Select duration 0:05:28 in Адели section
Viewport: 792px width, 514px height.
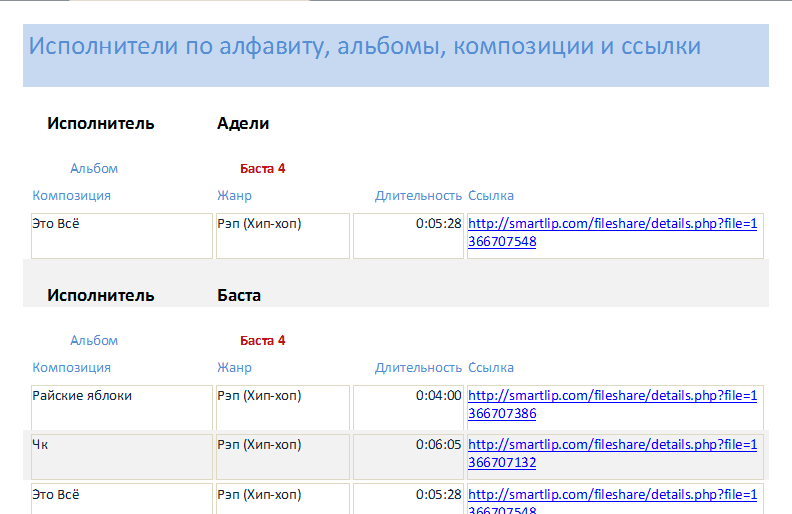[408, 236]
